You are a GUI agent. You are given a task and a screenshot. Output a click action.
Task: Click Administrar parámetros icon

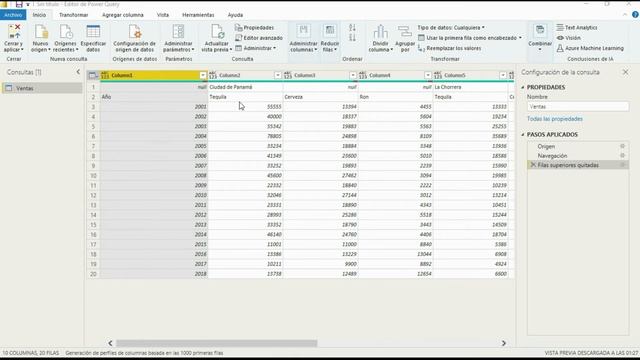click(x=178, y=32)
